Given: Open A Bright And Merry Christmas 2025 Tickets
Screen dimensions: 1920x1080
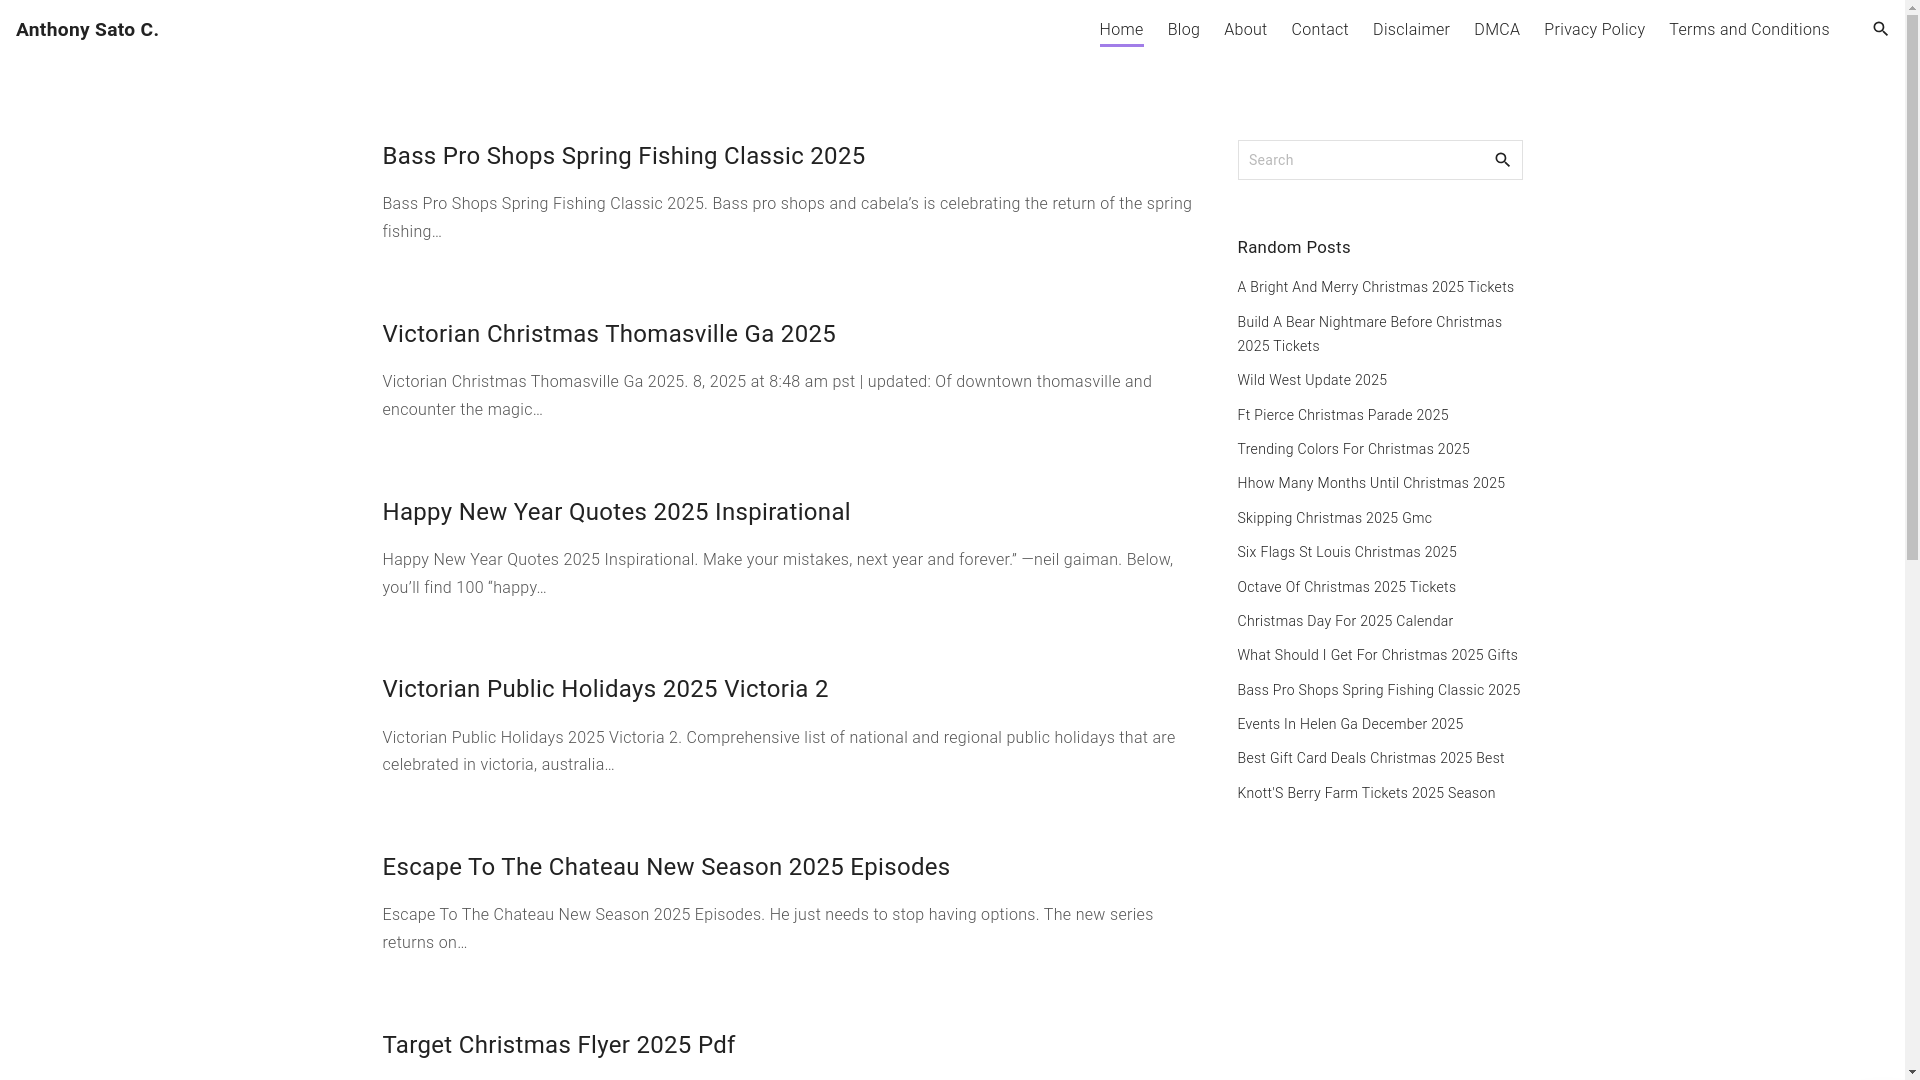Looking at the screenshot, I should (1375, 287).
